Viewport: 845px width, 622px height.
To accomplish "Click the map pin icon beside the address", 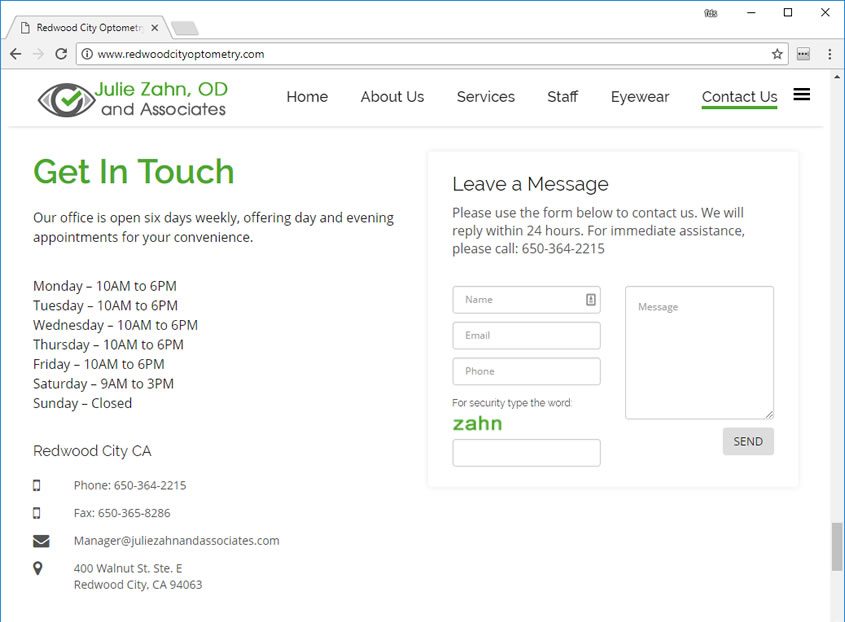I will 39,568.
